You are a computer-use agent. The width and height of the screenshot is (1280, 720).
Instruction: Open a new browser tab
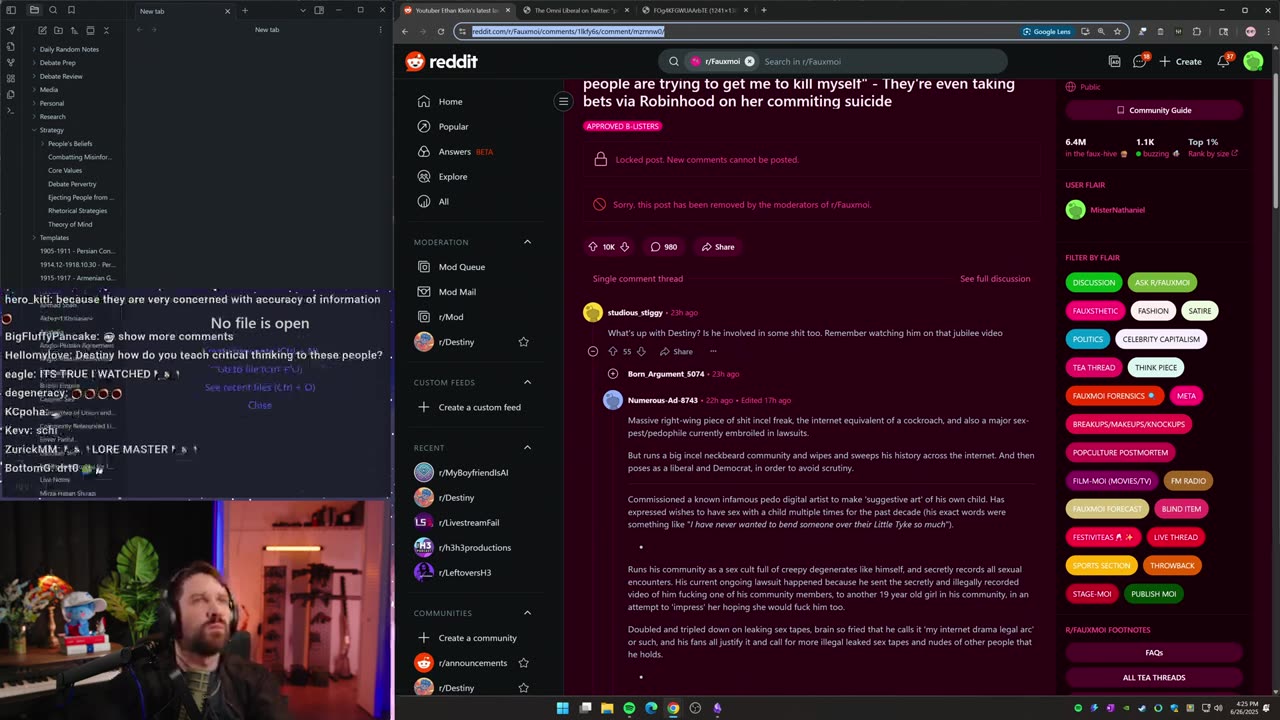click(763, 10)
